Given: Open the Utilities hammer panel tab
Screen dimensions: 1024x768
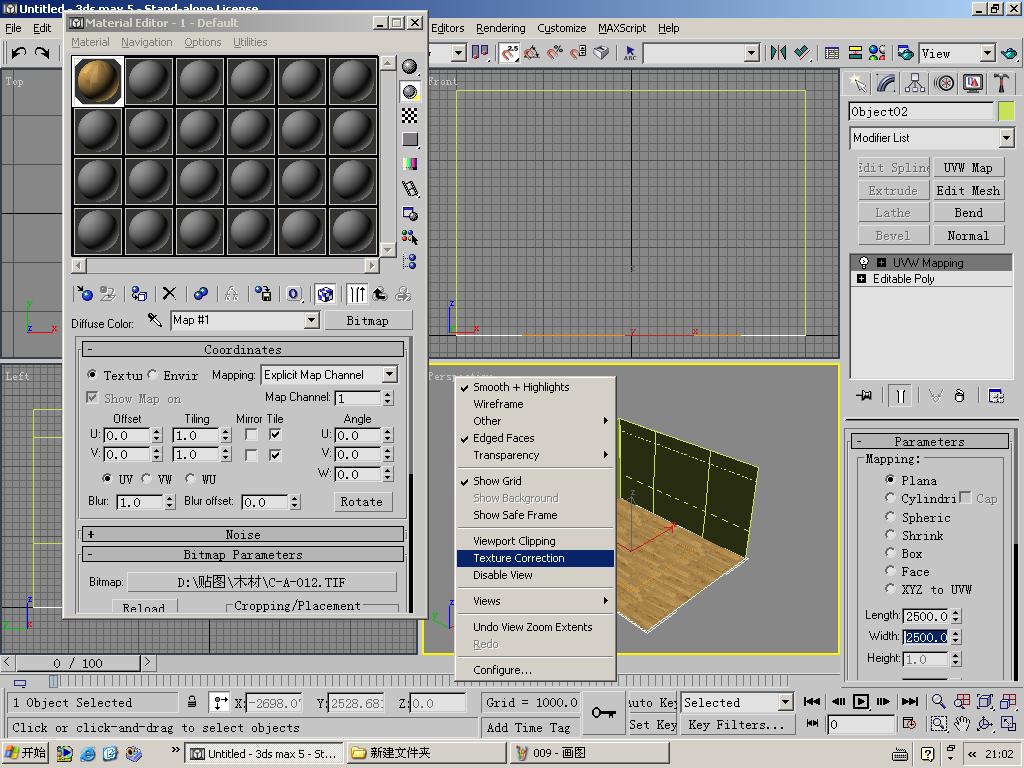Looking at the screenshot, I should [1002, 84].
